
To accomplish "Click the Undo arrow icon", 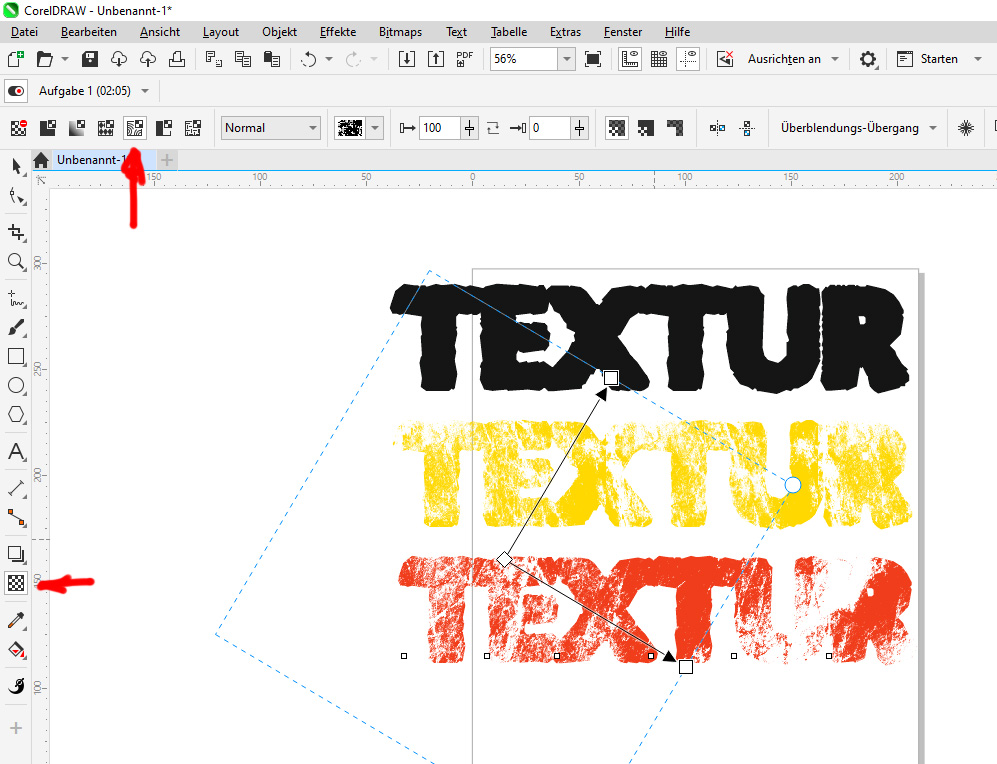I will click(x=309, y=59).
